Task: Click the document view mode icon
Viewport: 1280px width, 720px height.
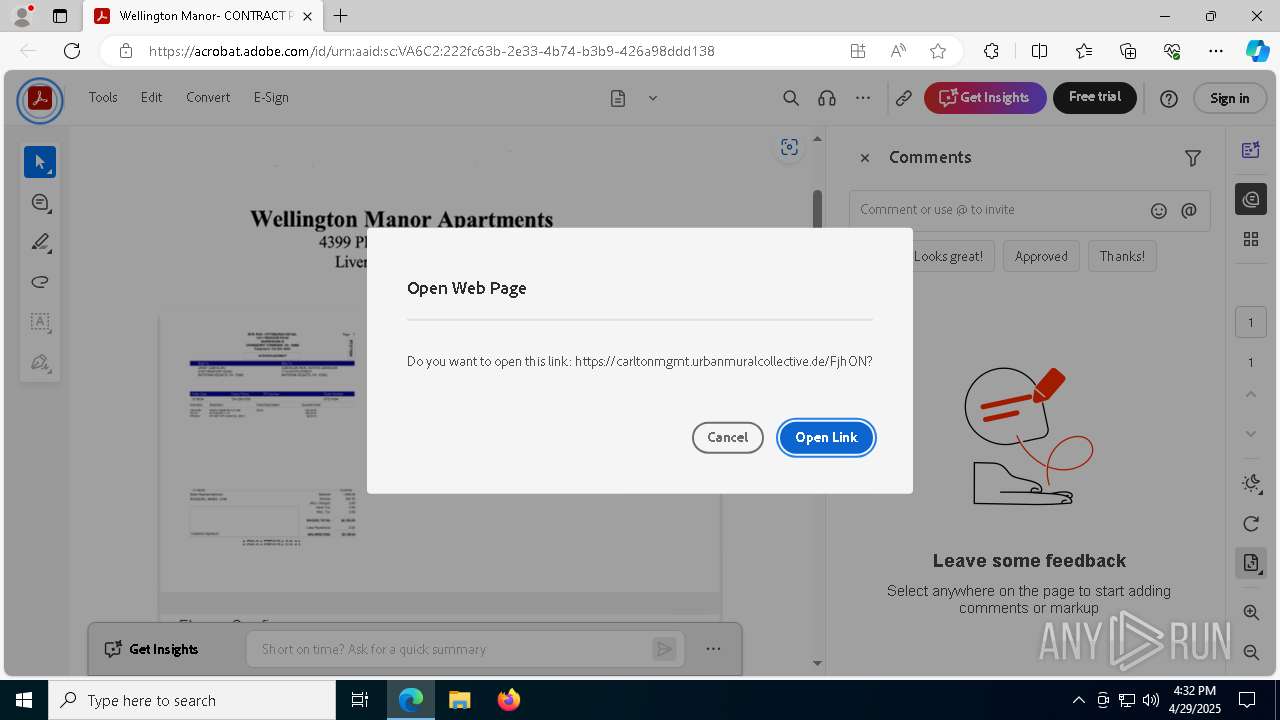Action: (618, 98)
